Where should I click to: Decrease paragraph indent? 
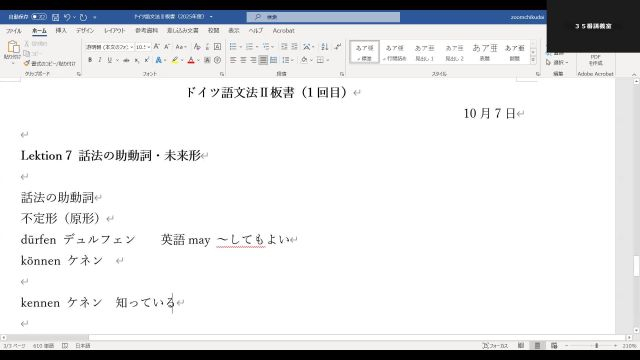point(284,47)
